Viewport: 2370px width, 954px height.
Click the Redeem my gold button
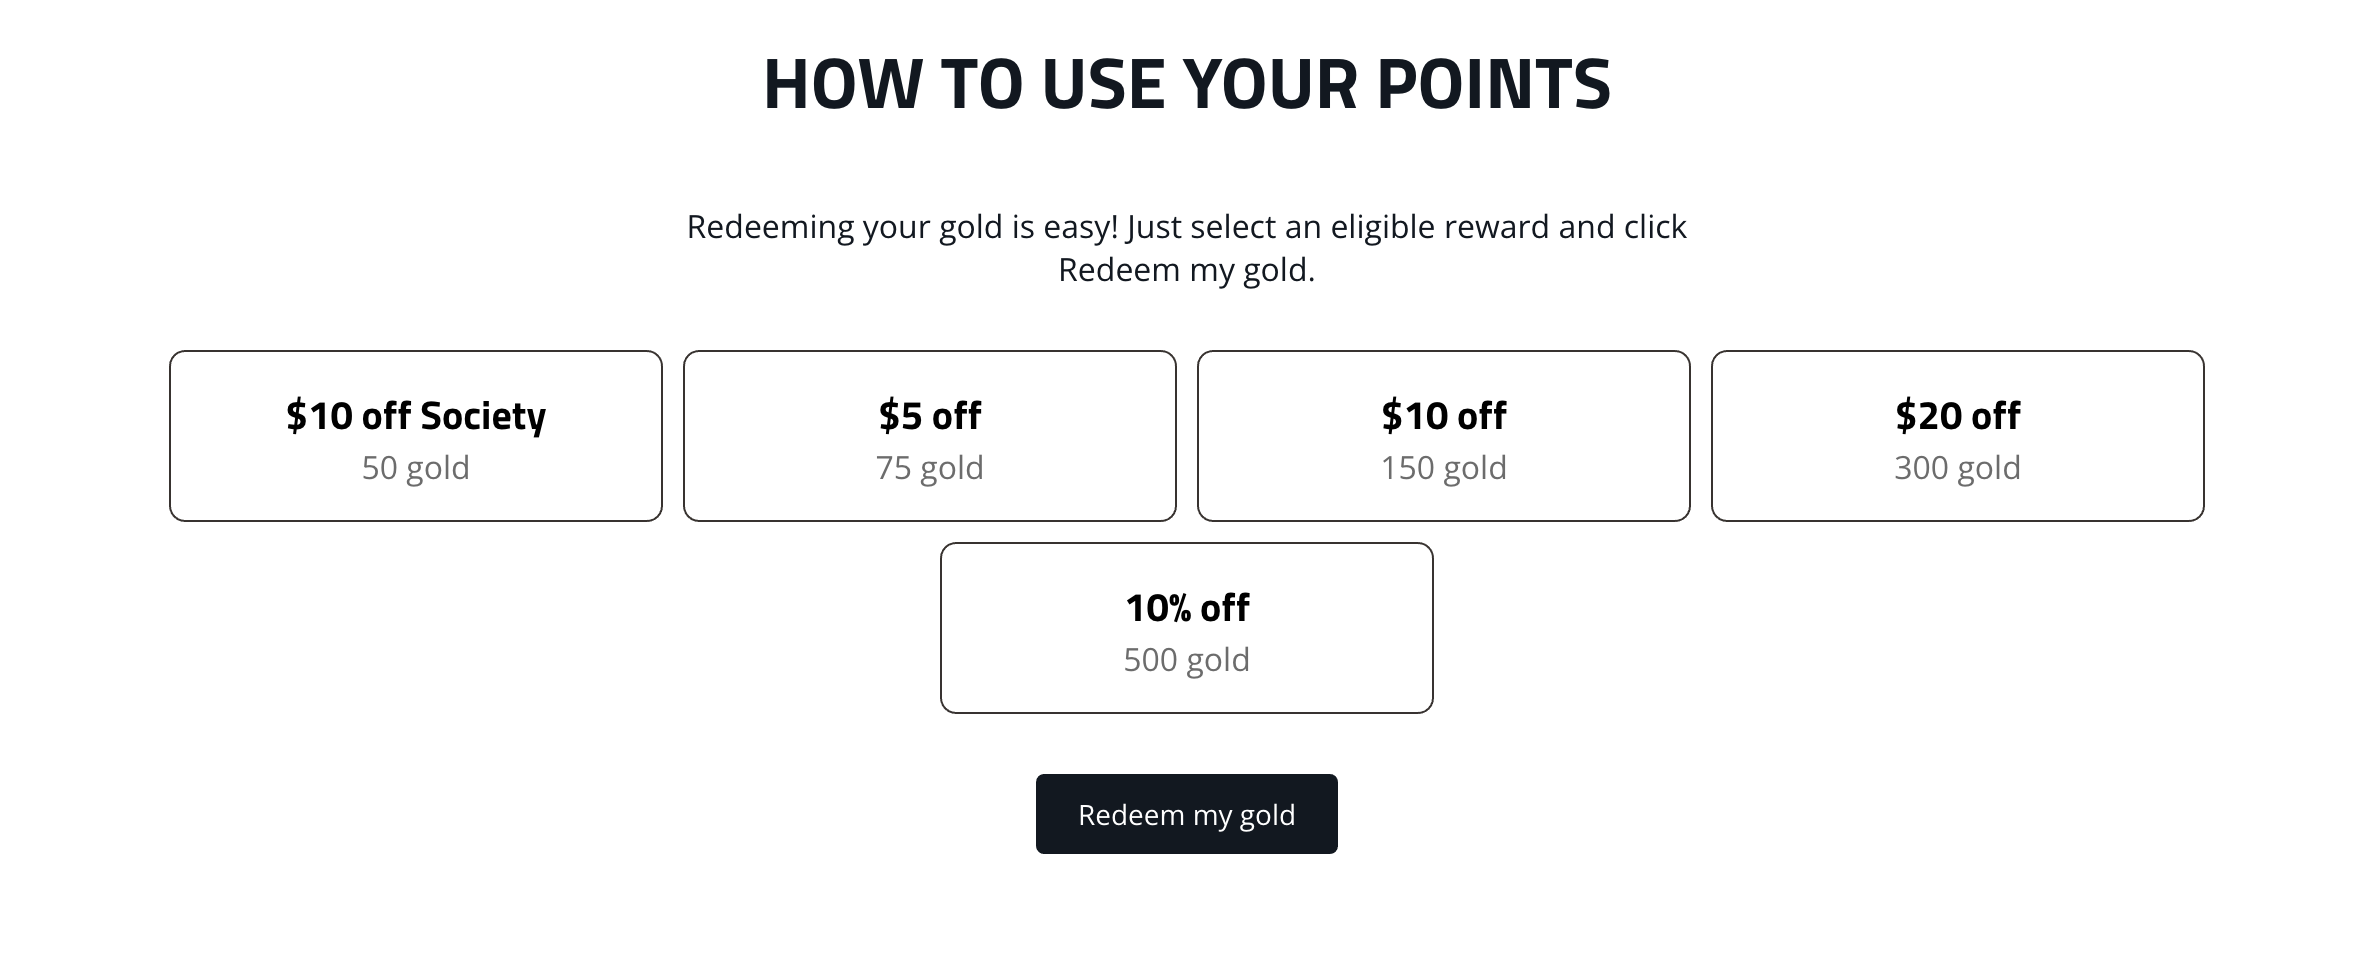1186,814
